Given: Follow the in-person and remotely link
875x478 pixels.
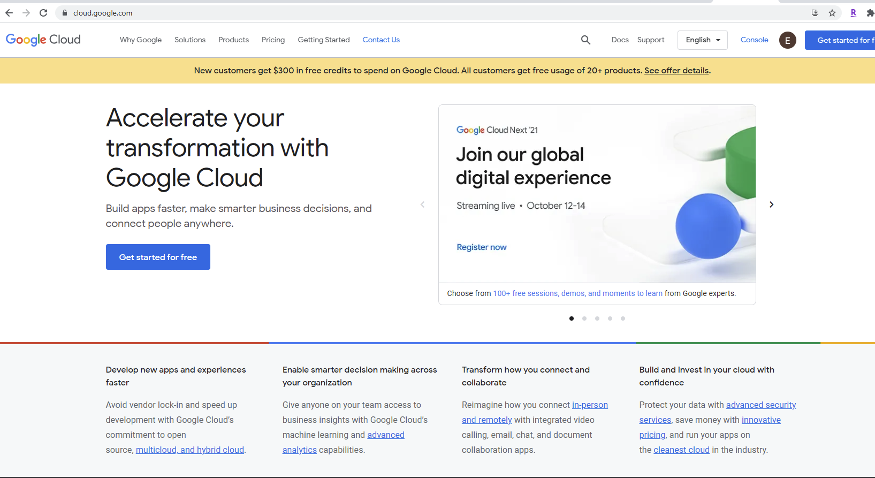Looking at the screenshot, I should [x=535, y=412].
